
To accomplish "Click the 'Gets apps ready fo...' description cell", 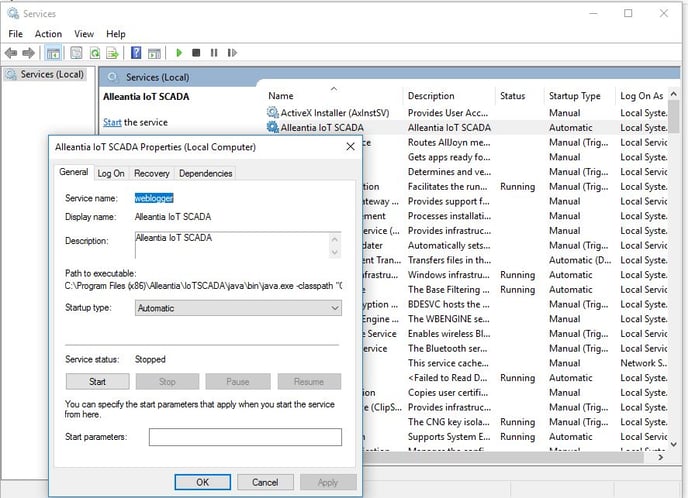I will (449, 157).
